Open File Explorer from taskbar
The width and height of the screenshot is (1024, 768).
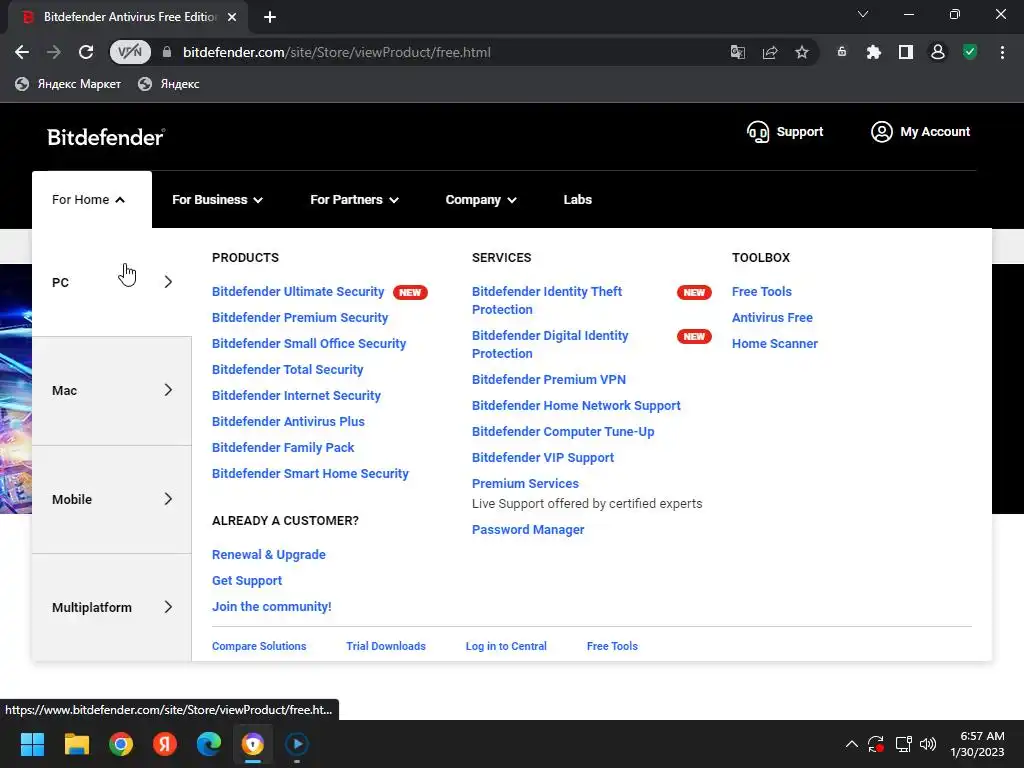point(76,744)
